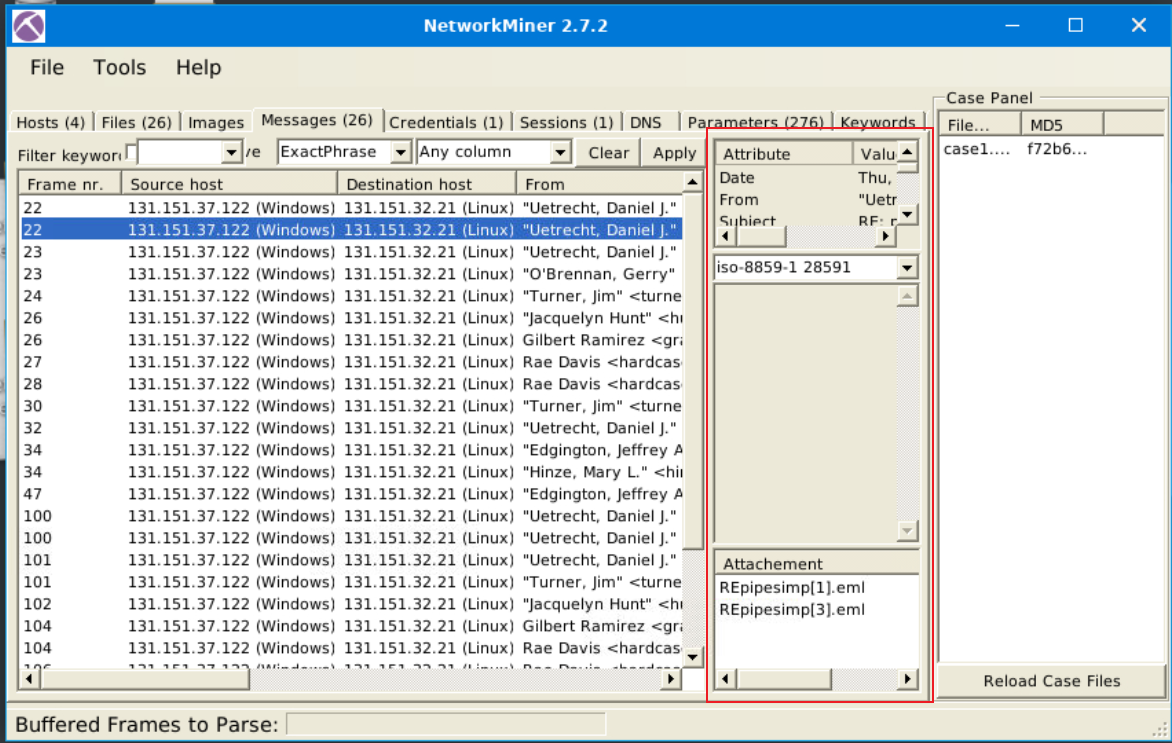This screenshot has width=1172, height=743.
Task: Click messages list scroll right arrow
Action: coord(671,679)
